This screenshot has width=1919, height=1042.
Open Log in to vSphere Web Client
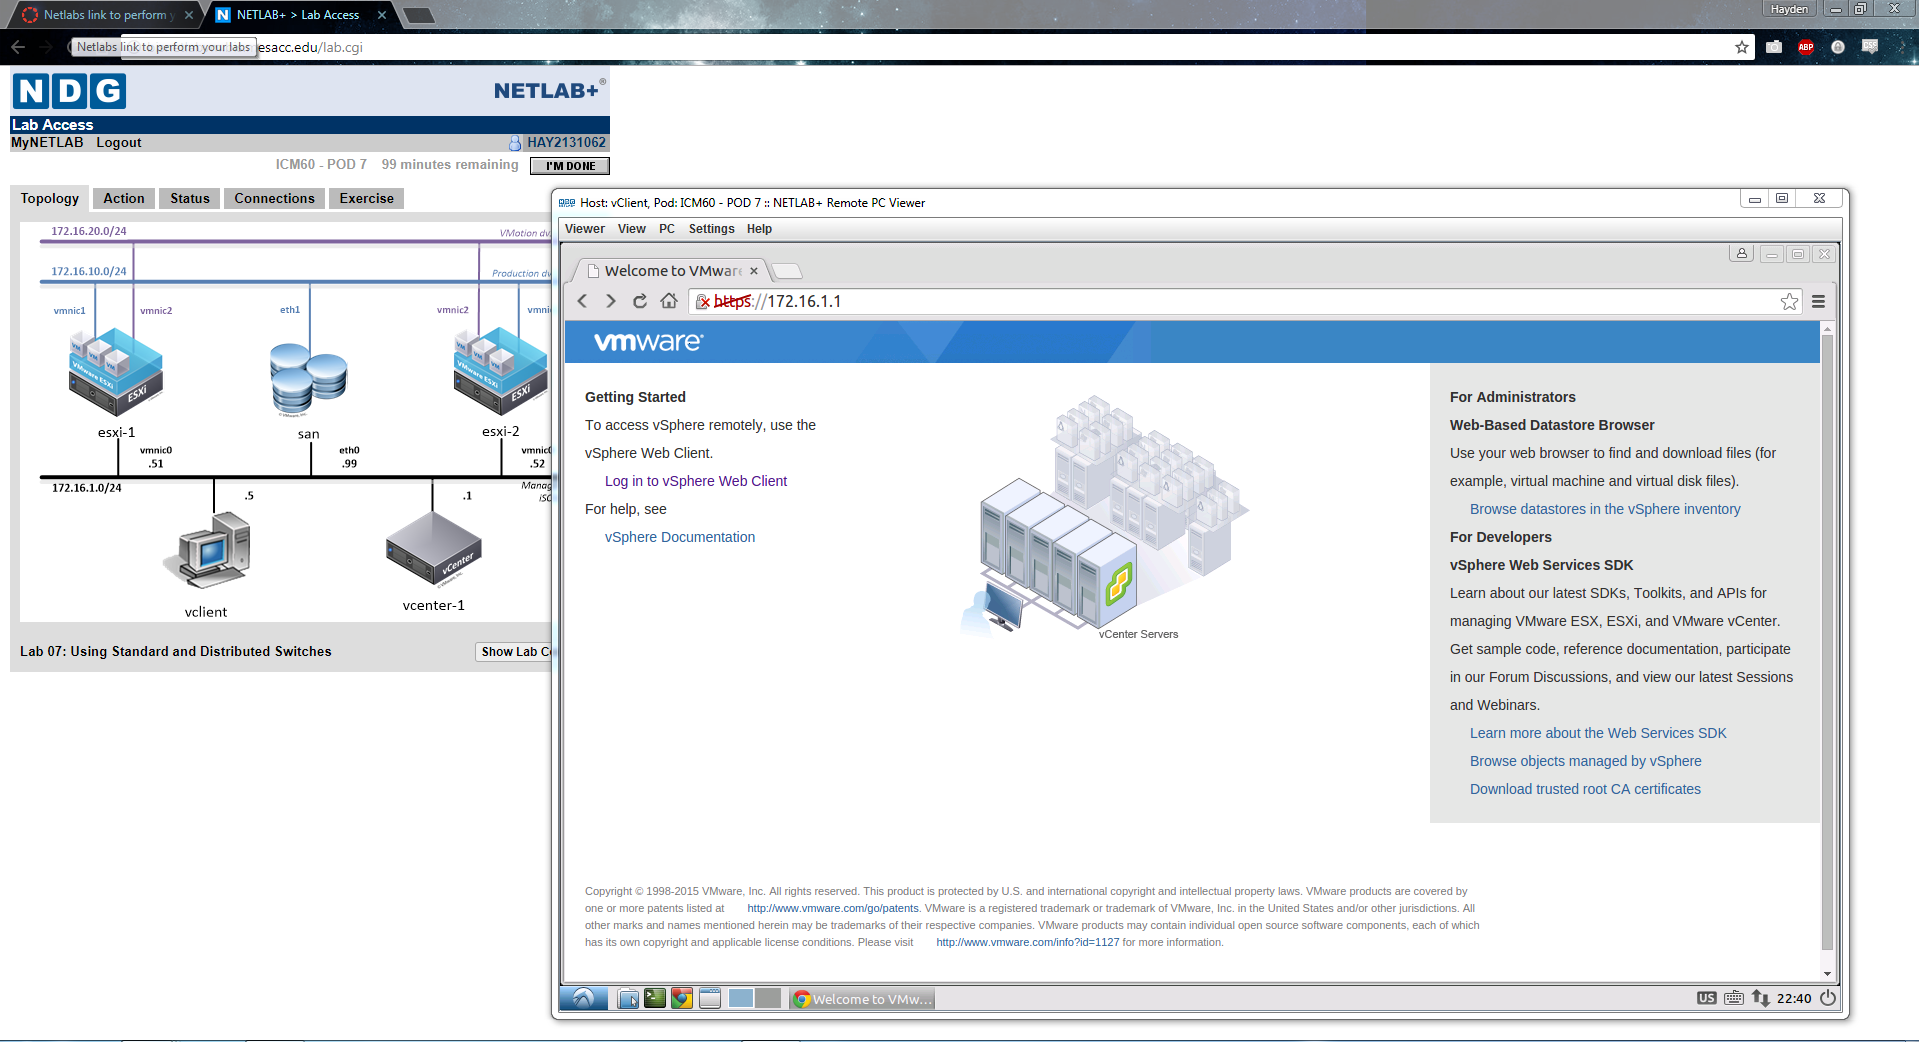696,481
